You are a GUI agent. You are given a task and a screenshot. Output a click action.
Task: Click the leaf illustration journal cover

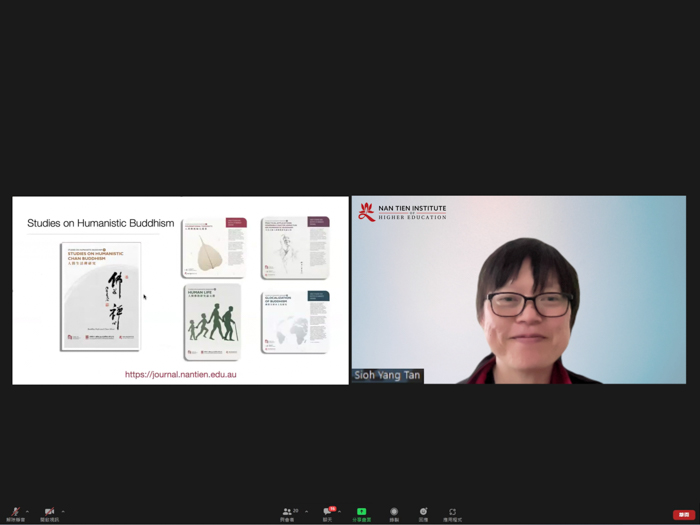(x=212, y=247)
